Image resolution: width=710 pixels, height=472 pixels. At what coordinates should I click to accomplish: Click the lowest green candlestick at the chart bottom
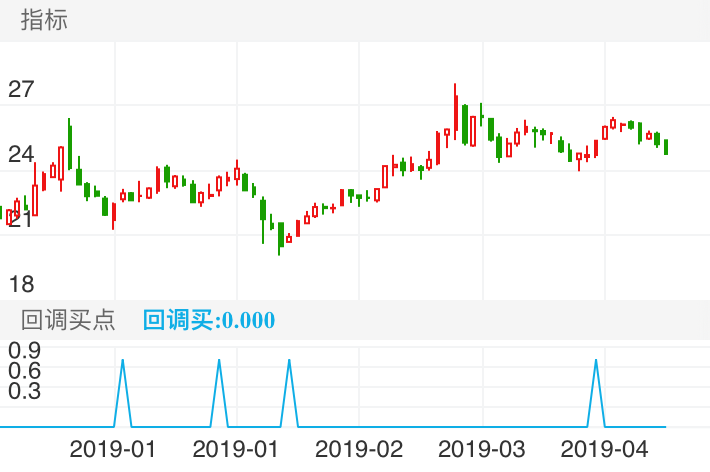tap(280, 235)
